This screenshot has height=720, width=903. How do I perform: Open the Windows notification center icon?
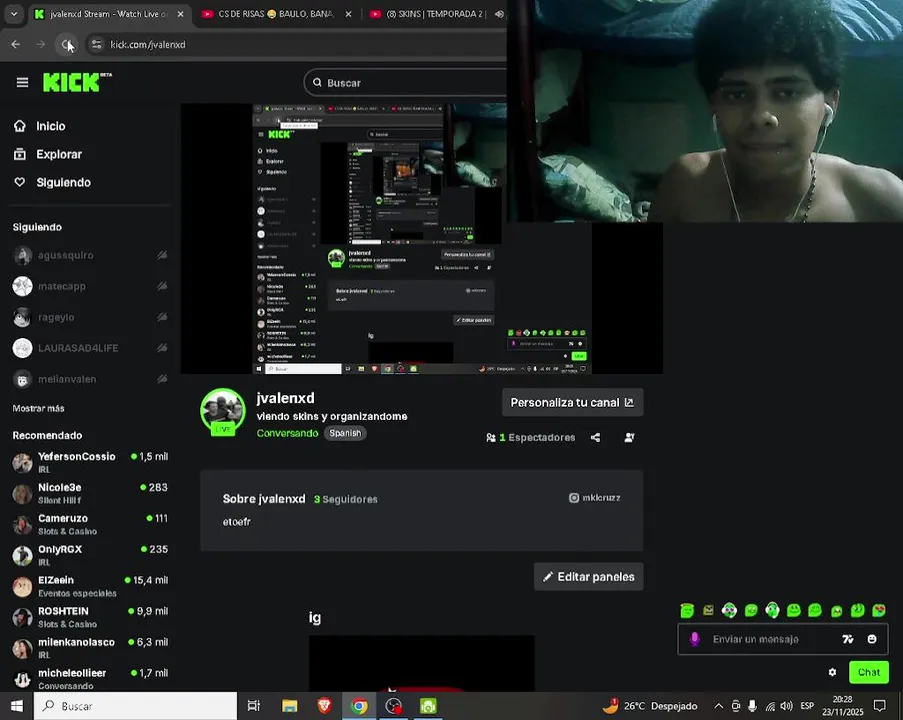point(879,706)
